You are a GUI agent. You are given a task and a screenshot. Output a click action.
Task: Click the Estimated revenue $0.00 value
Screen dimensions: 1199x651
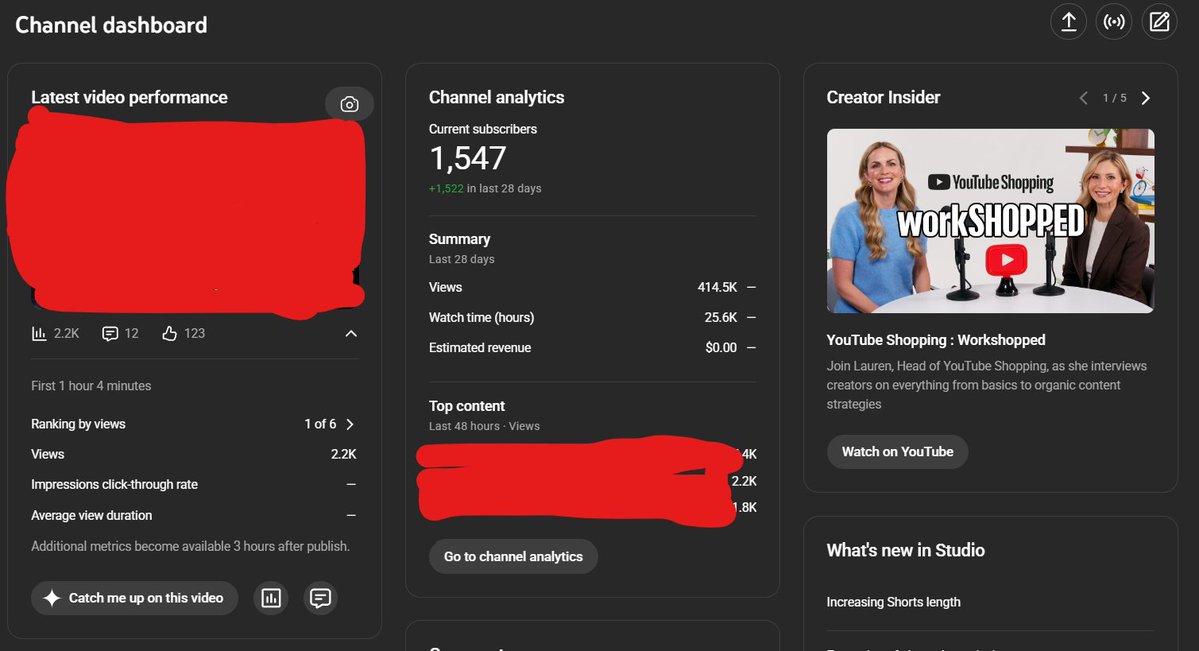click(721, 347)
